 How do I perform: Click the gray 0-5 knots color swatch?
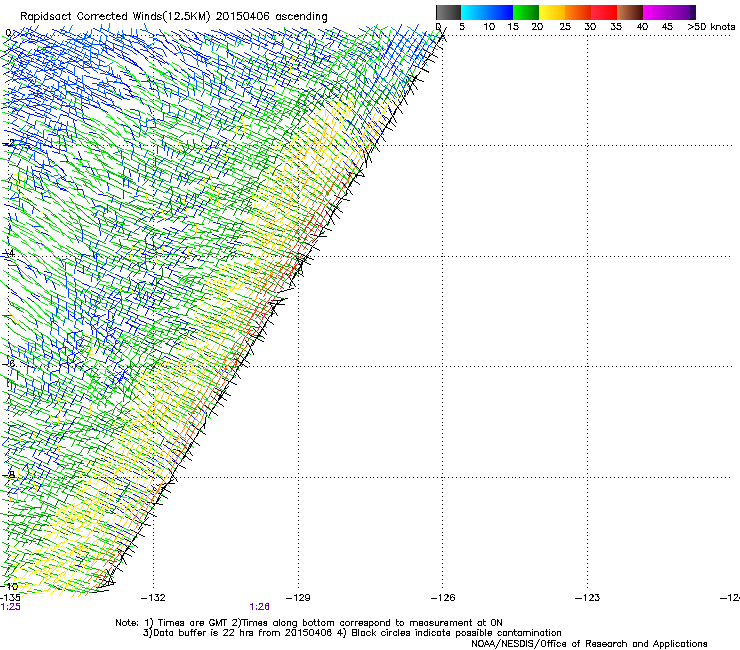[448, 12]
